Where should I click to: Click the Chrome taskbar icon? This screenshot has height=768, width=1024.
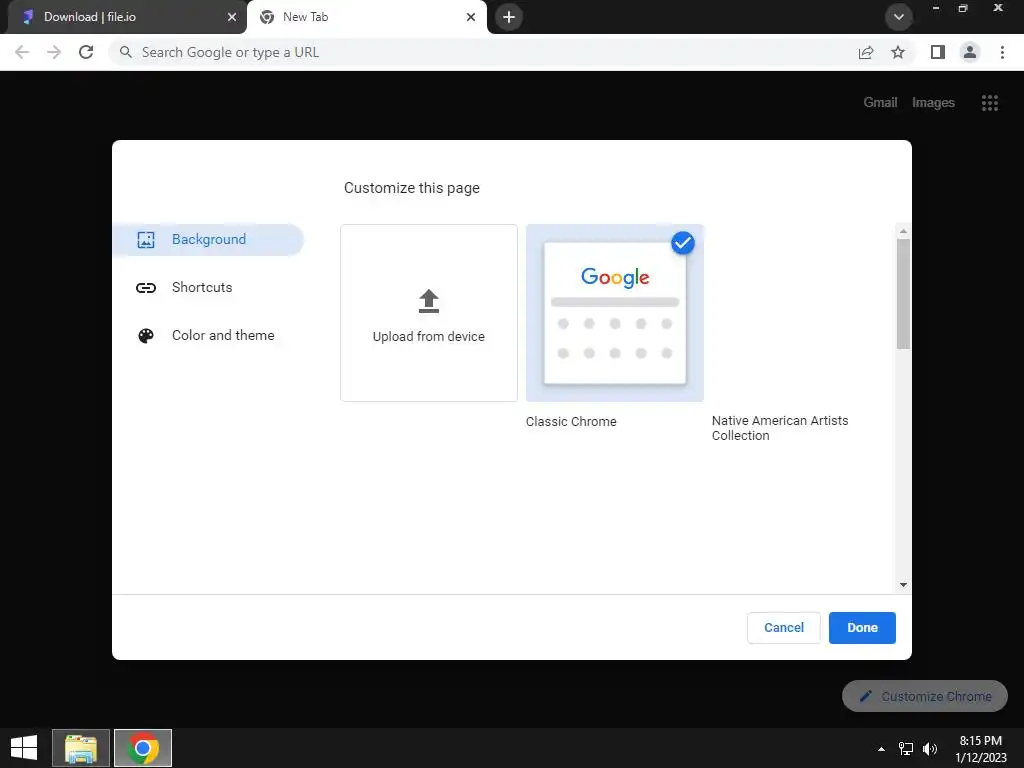click(x=143, y=748)
